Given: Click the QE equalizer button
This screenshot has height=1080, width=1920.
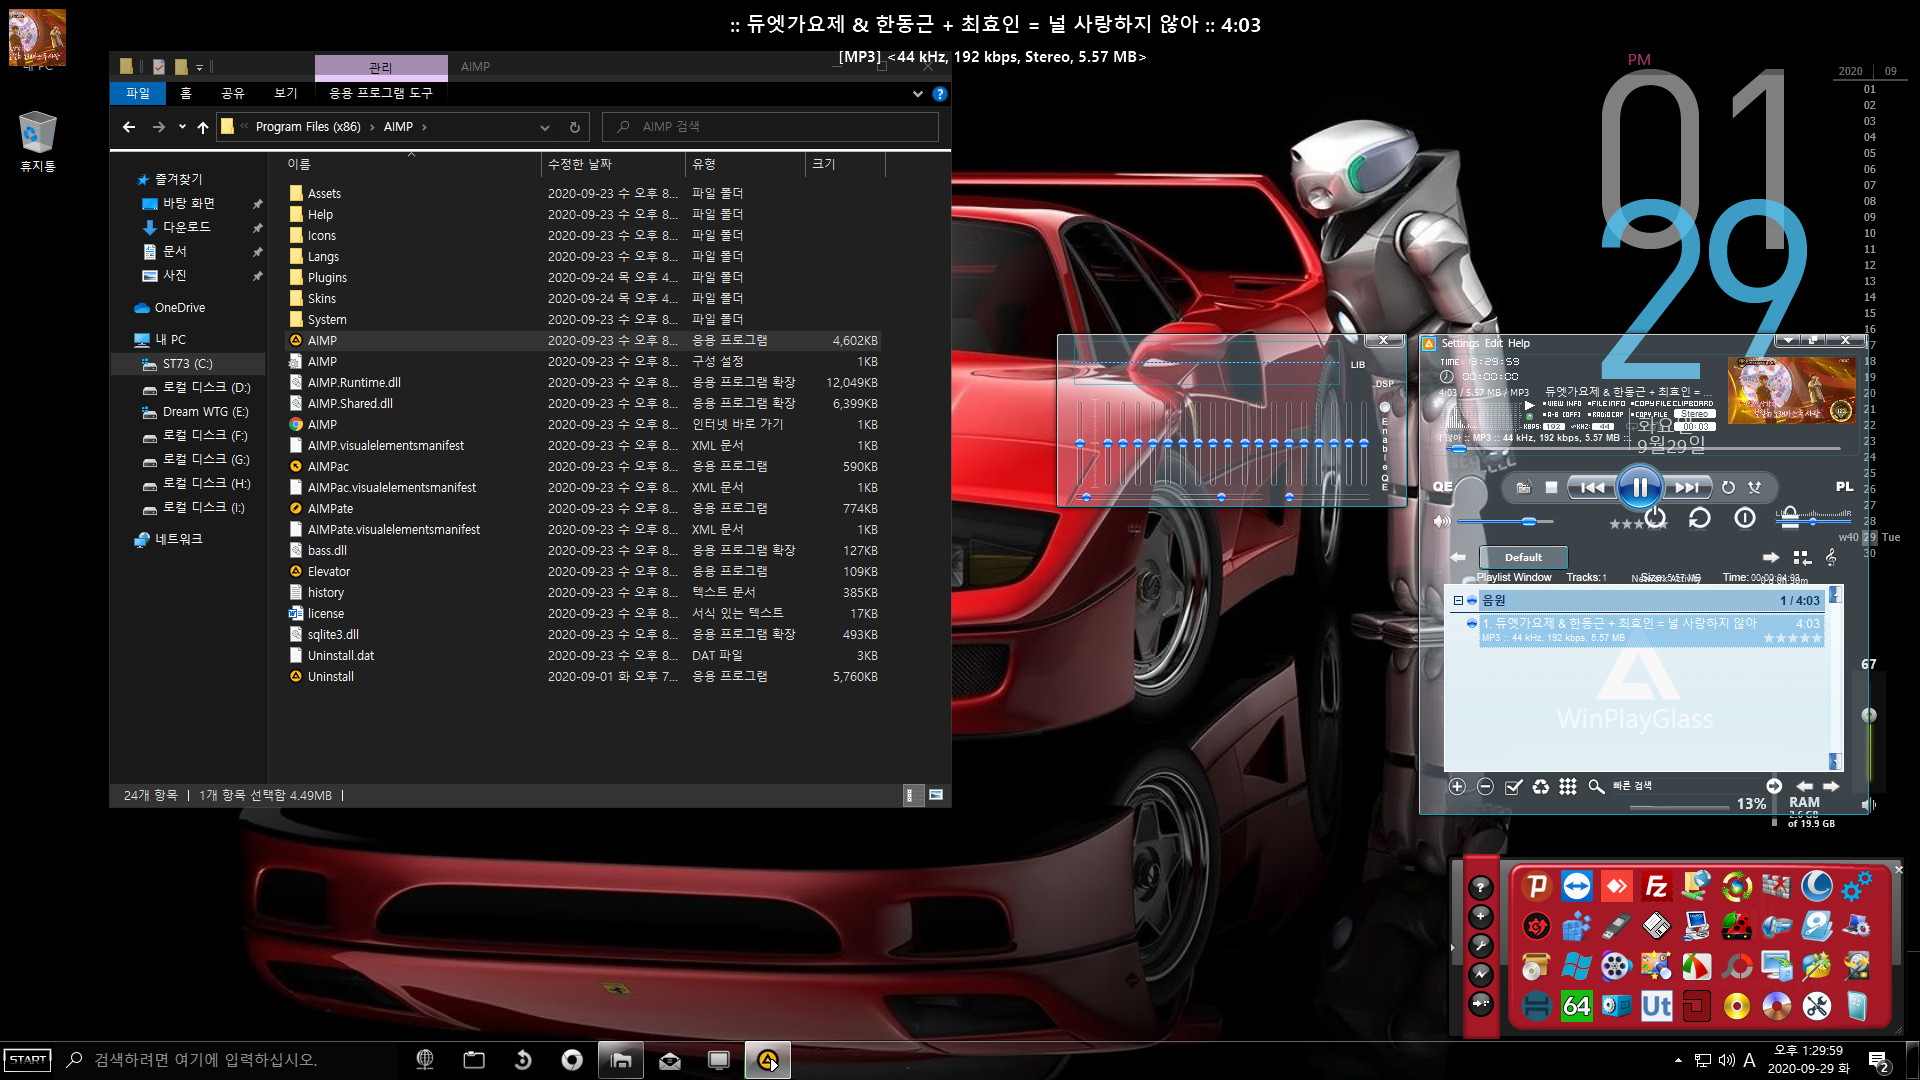Looking at the screenshot, I should 1443,486.
